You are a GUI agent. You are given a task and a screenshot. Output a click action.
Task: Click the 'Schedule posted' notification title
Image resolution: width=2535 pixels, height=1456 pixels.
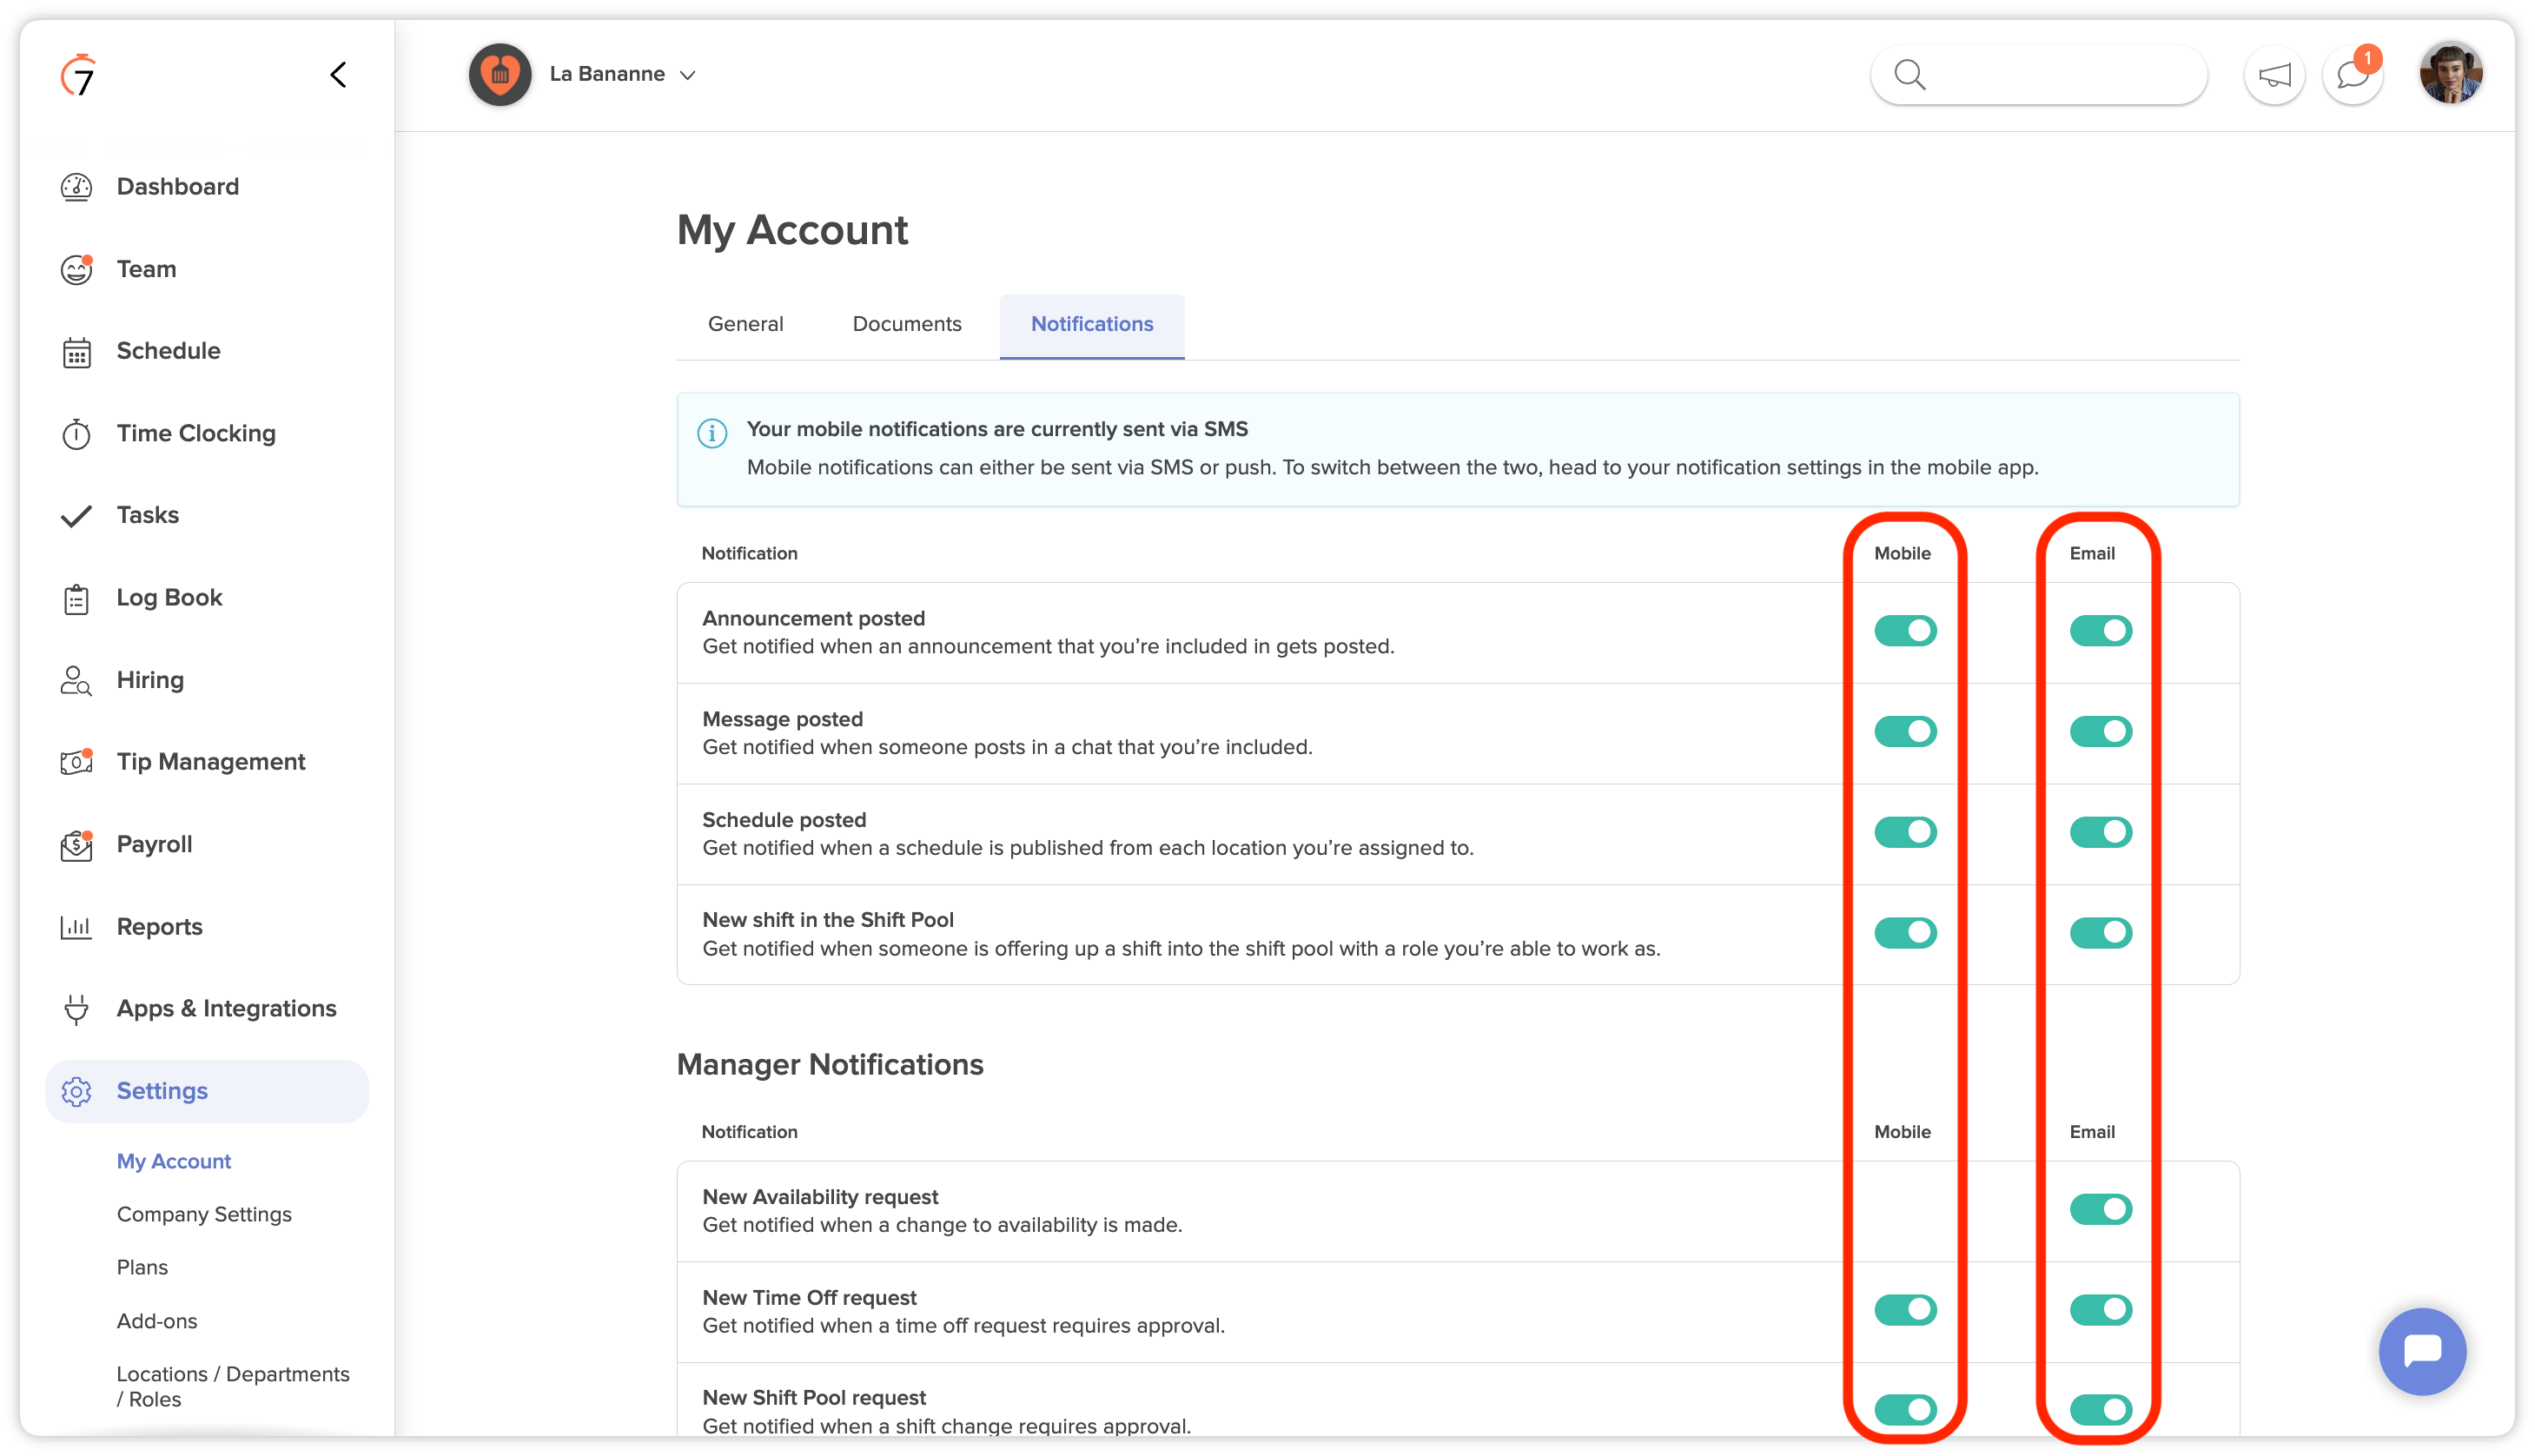(783, 821)
